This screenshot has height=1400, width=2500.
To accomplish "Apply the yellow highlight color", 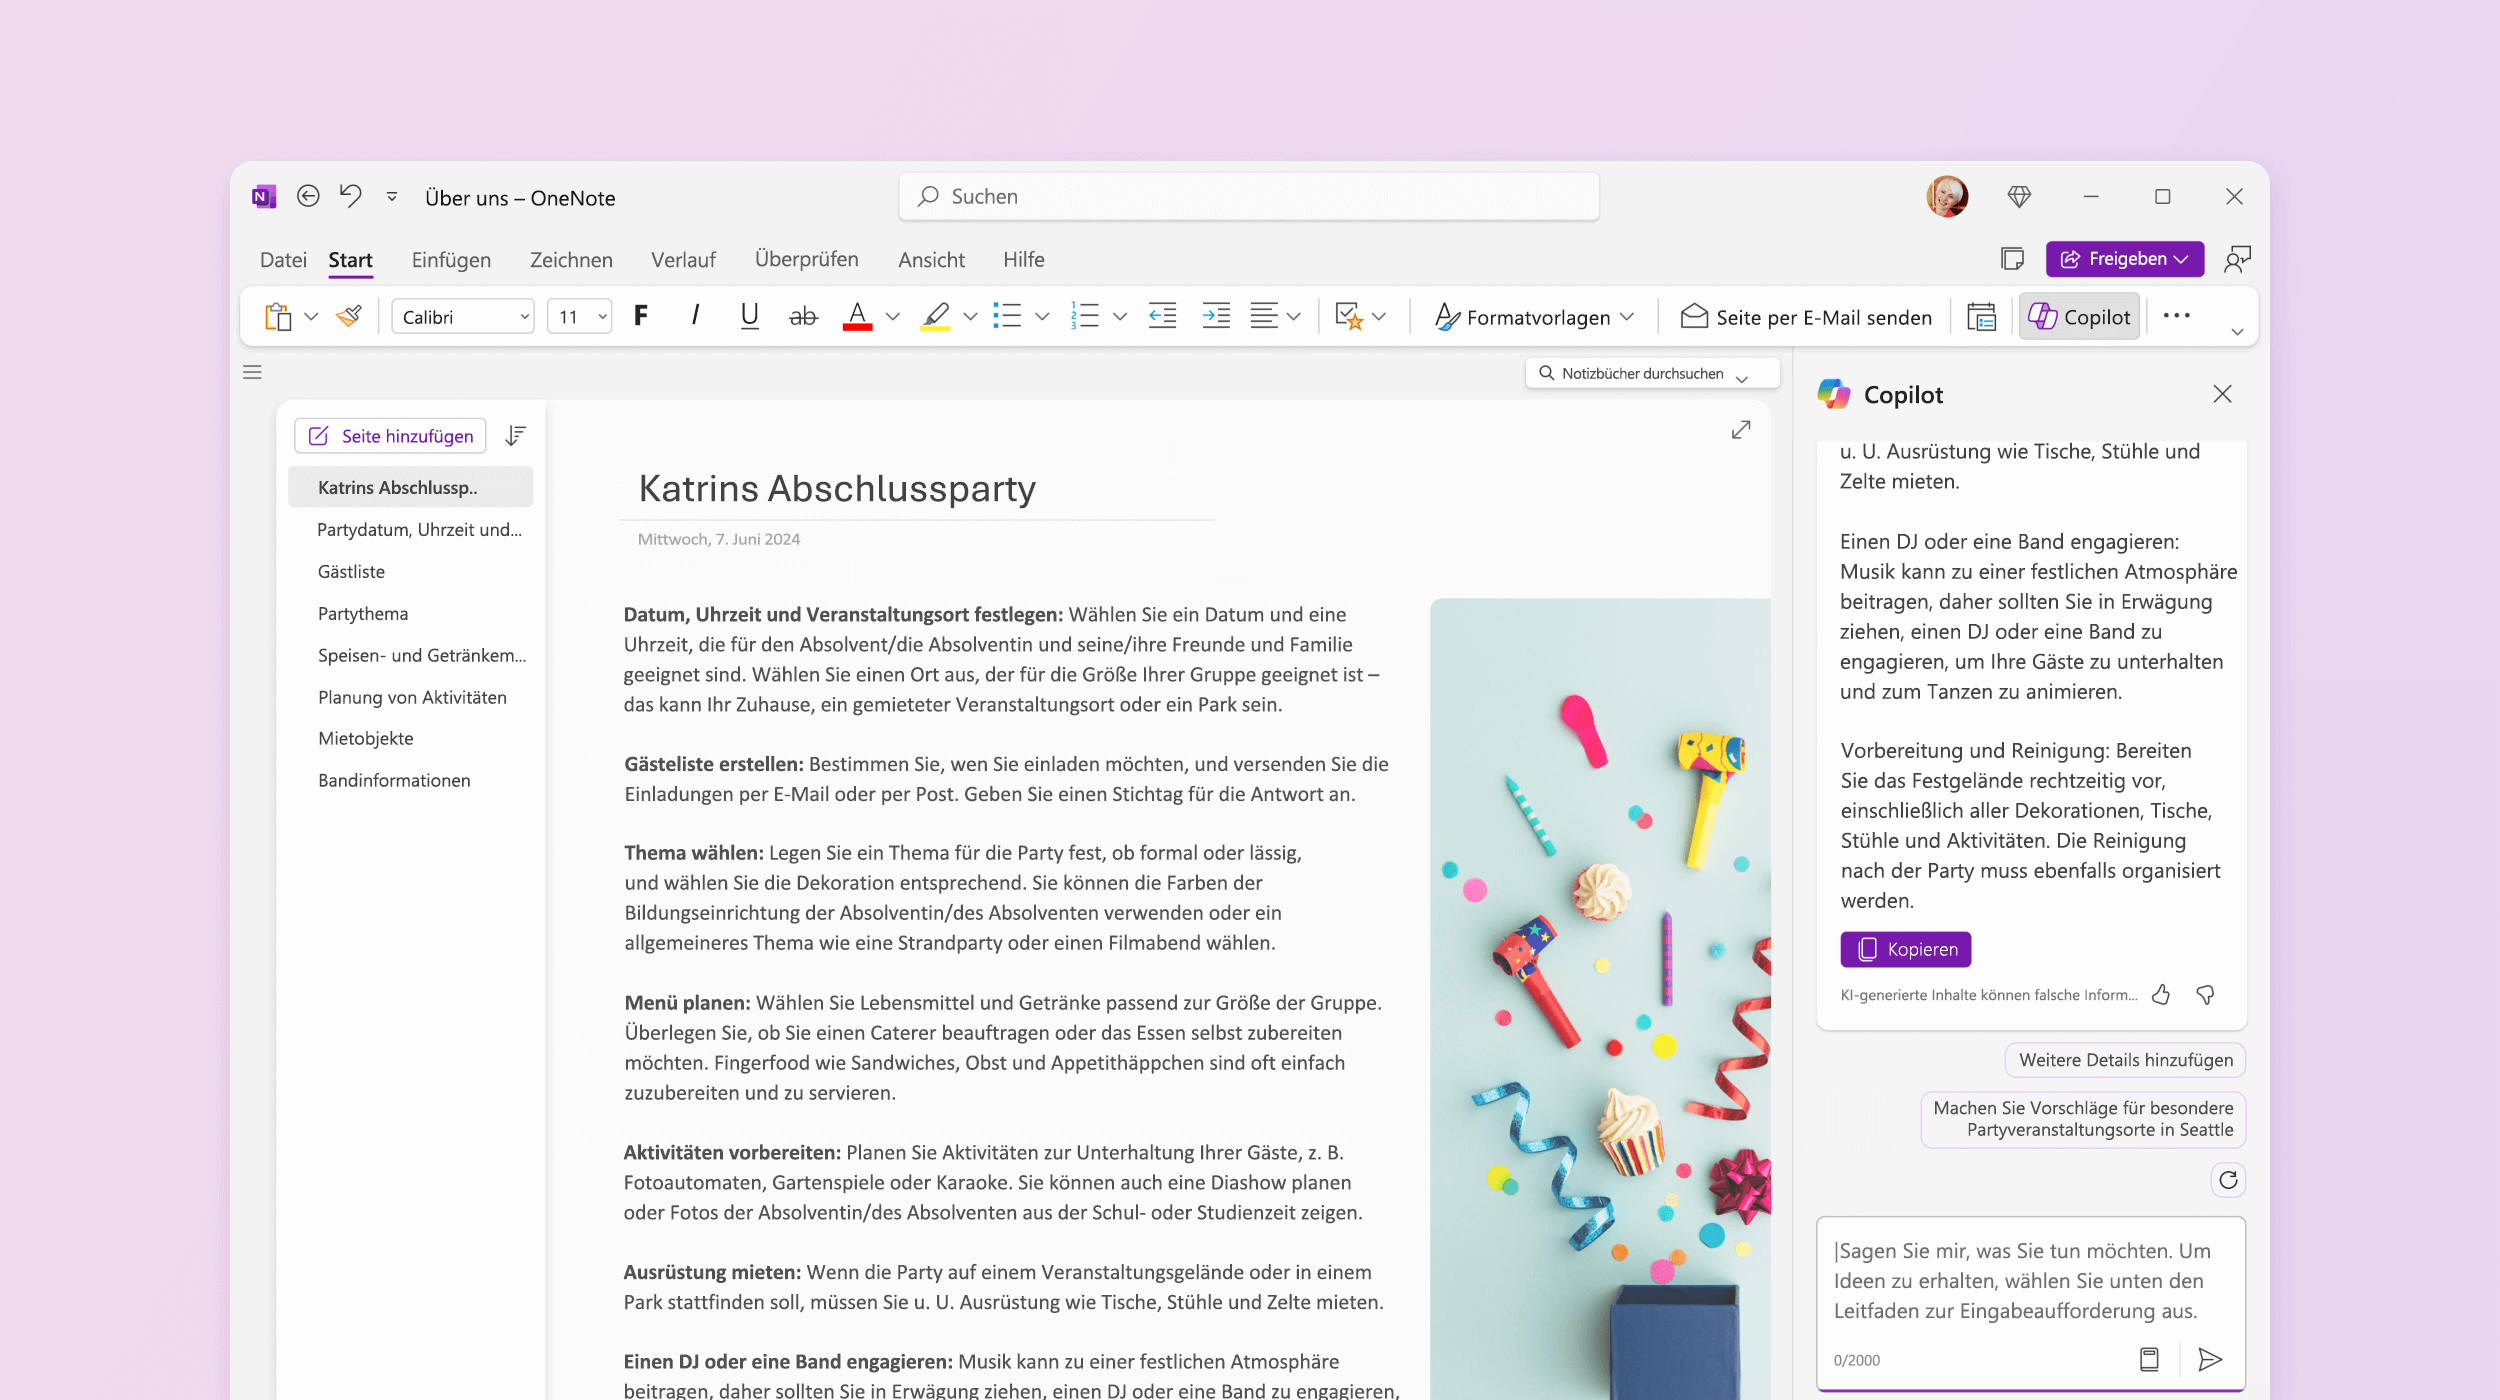I will tap(935, 317).
